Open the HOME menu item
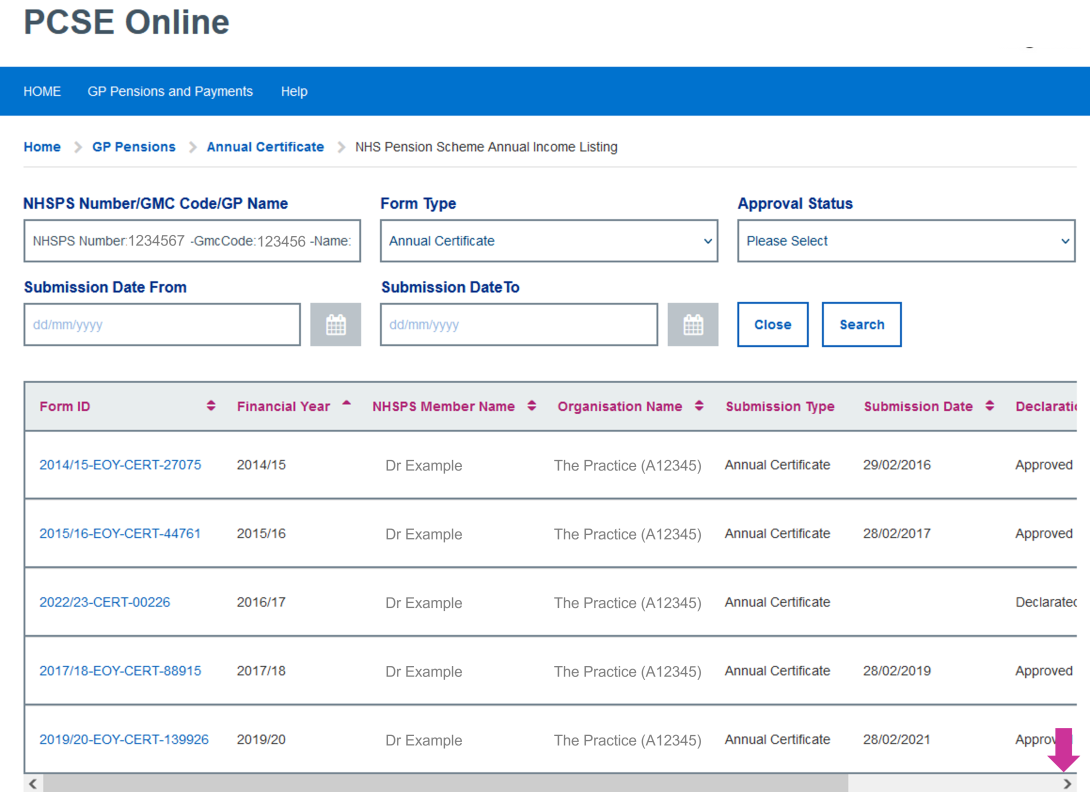 [42, 91]
